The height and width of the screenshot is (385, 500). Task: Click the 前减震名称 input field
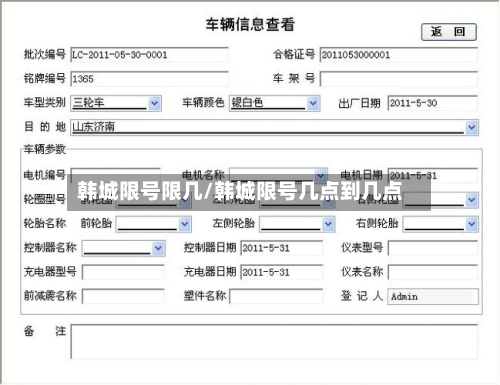pyautogui.click(x=123, y=296)
